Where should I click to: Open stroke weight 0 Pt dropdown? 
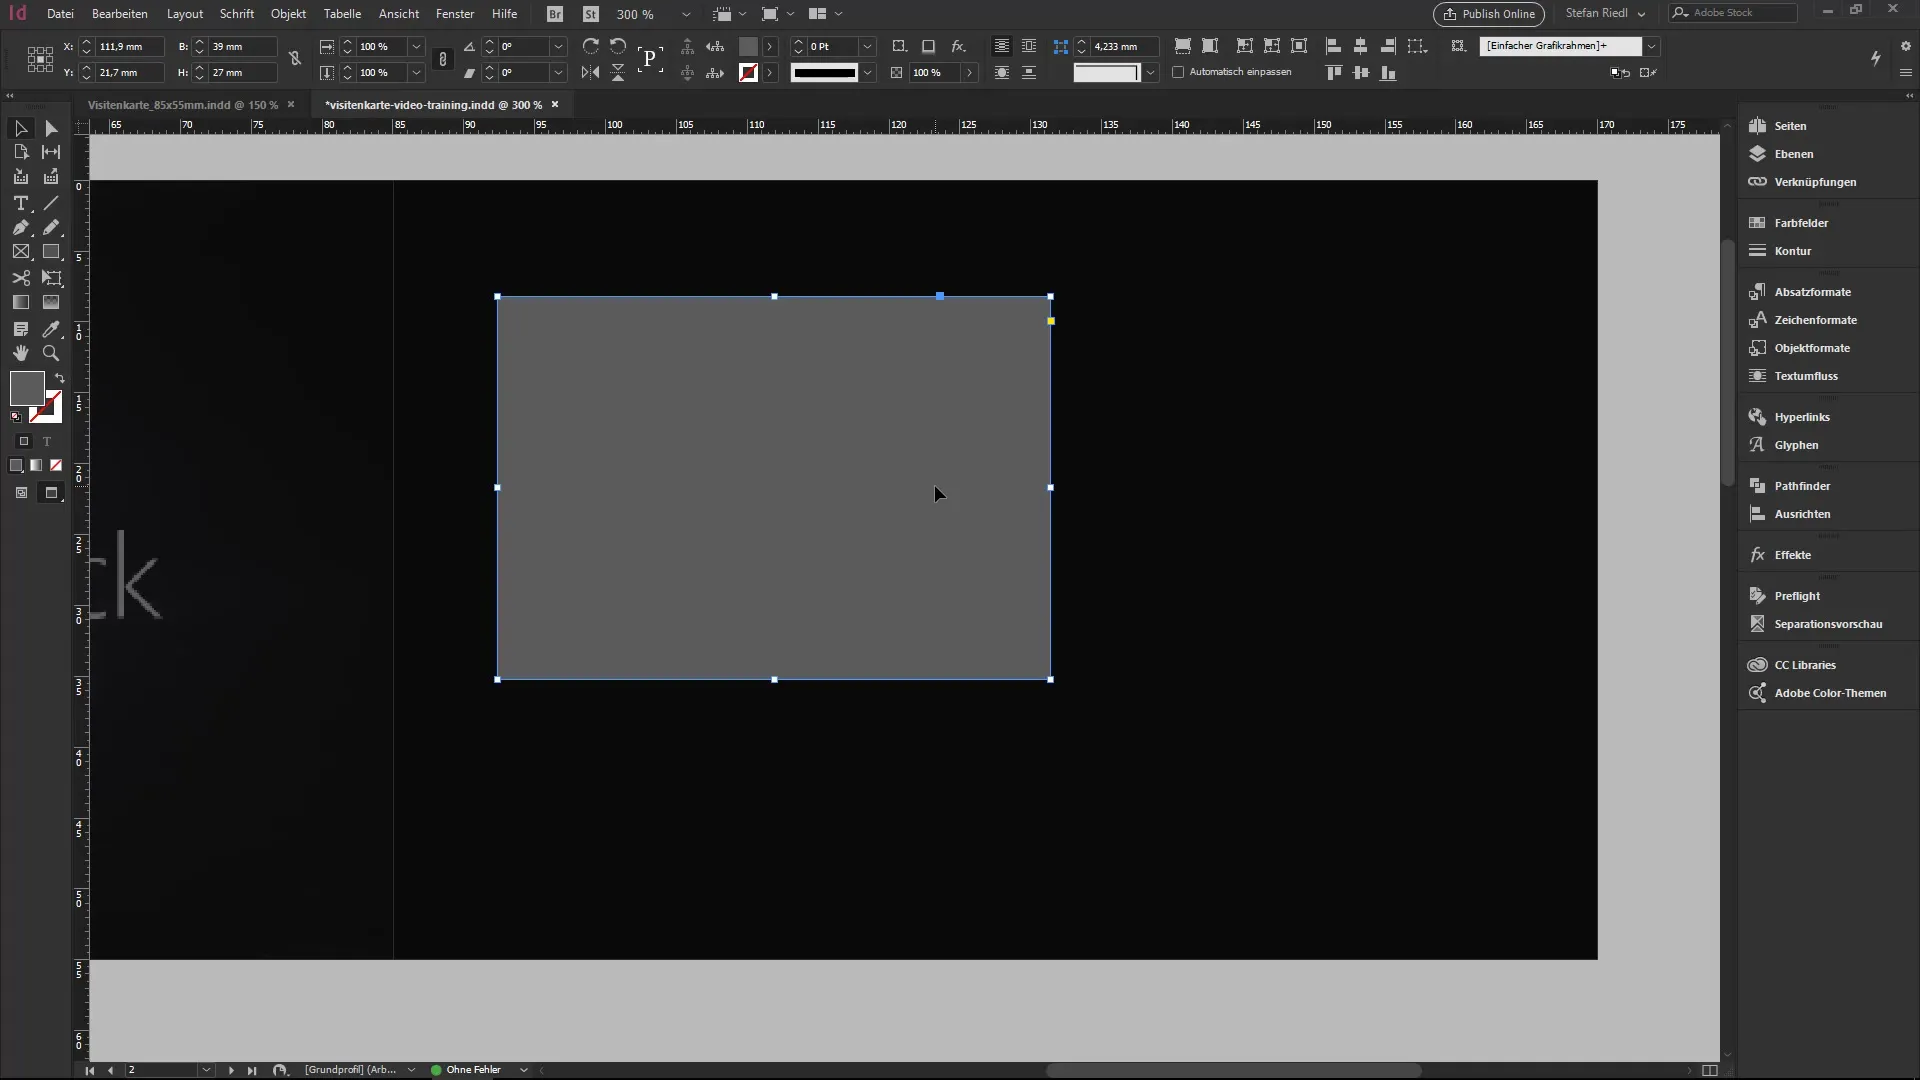coord(867,46)
